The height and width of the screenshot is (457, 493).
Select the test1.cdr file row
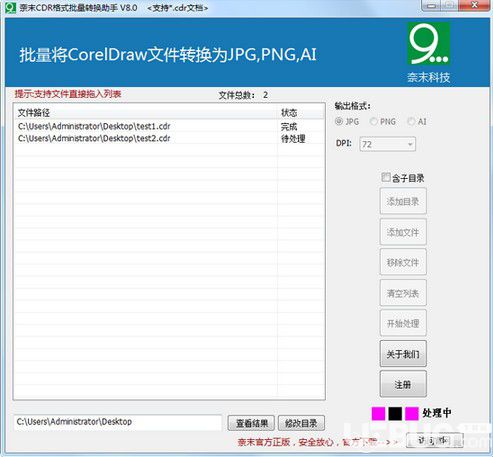(x=169, y=126)
